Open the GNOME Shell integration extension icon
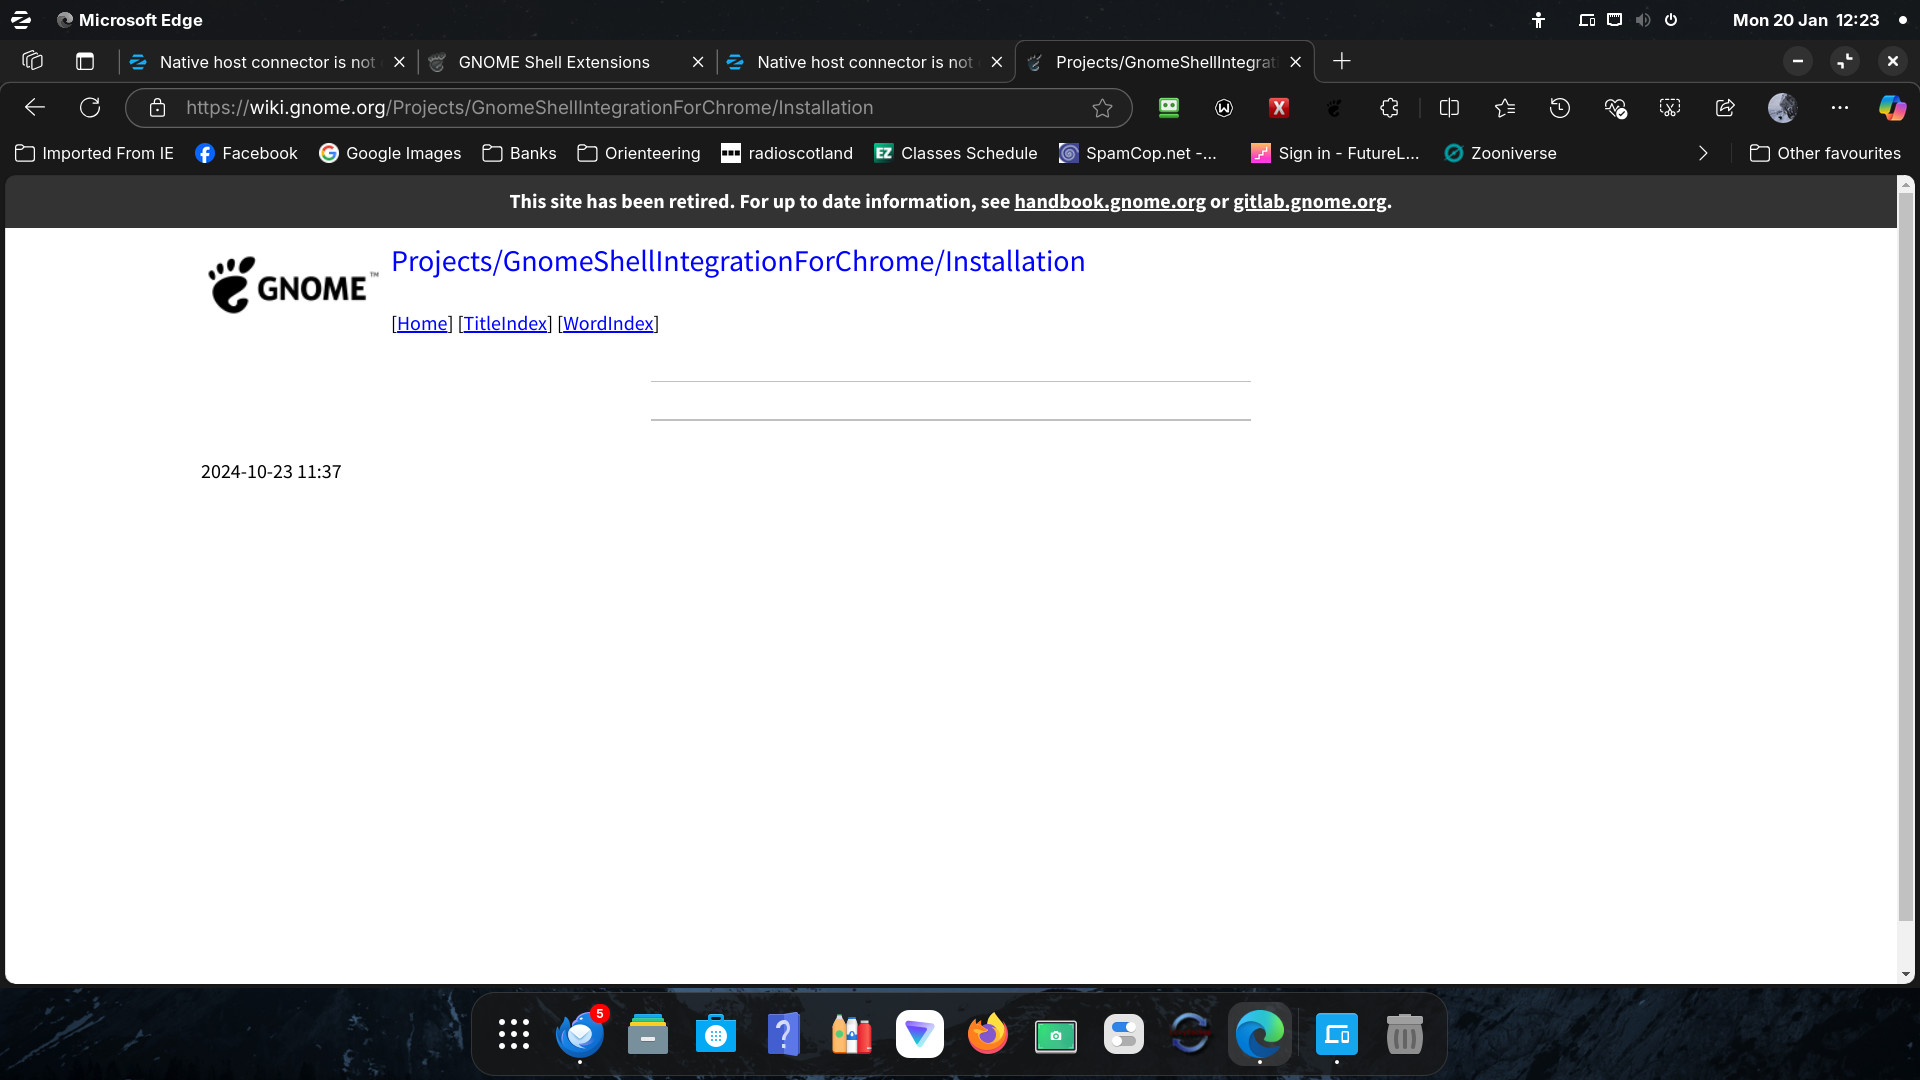Viewport: 1920px width, 1080px height. tap(1334, 108)
